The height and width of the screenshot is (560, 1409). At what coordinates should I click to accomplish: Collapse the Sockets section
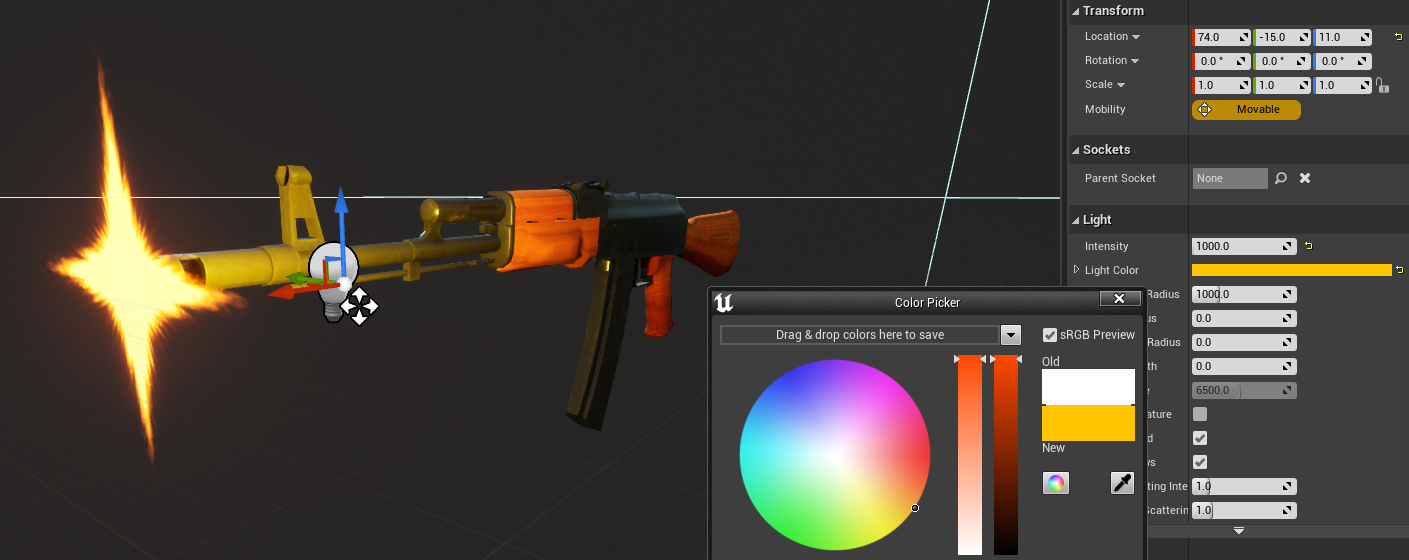(1076, 150)
